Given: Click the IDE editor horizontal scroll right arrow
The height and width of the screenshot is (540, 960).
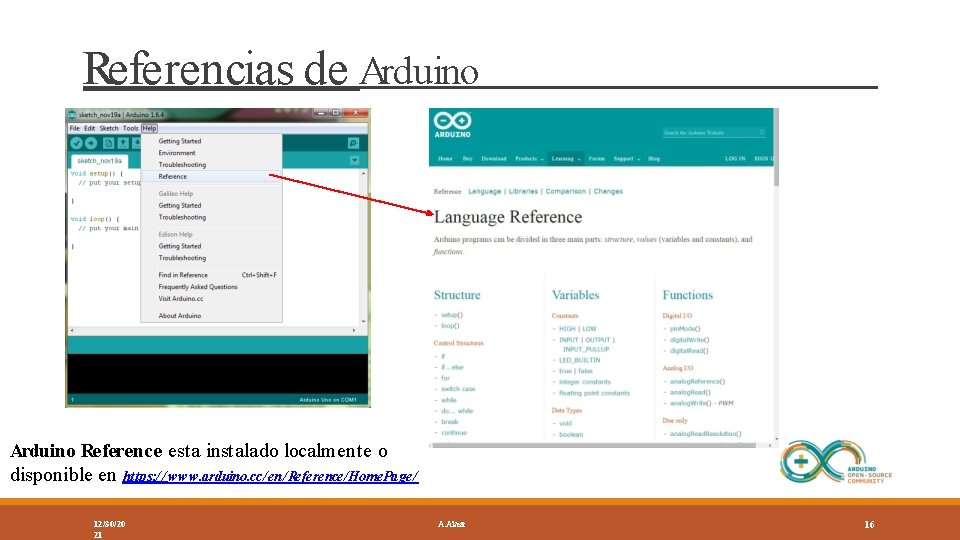Looking at the screenshot, I should coord(354,330).
